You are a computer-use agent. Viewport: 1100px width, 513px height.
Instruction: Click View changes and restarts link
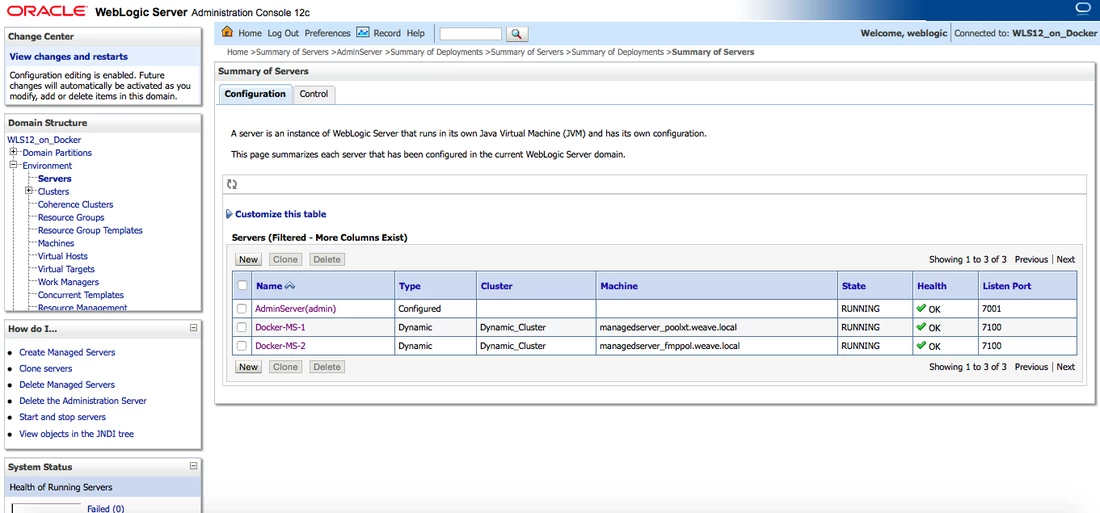(69, 57)
